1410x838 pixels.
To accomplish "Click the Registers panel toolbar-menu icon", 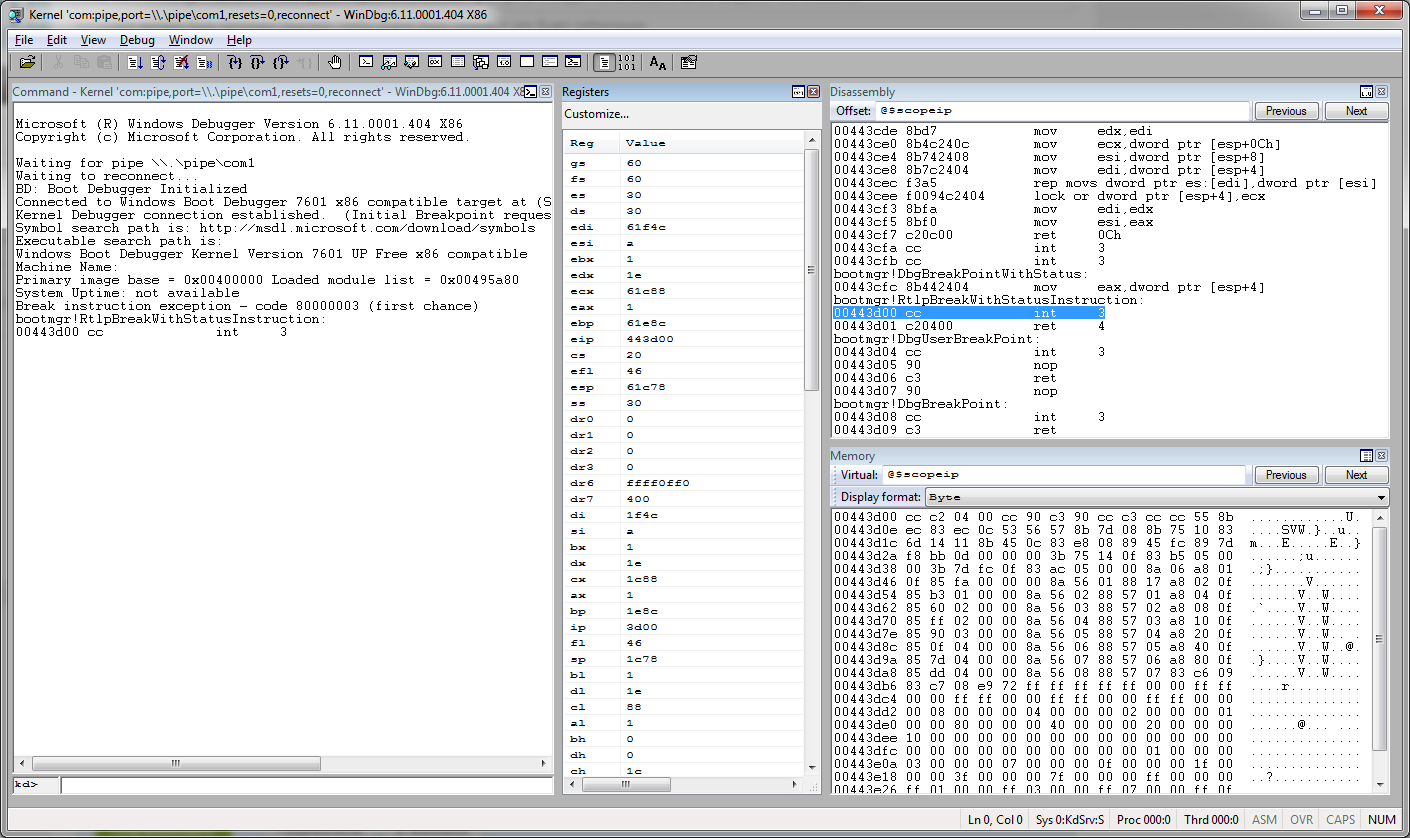I will [x=798, y=92].
